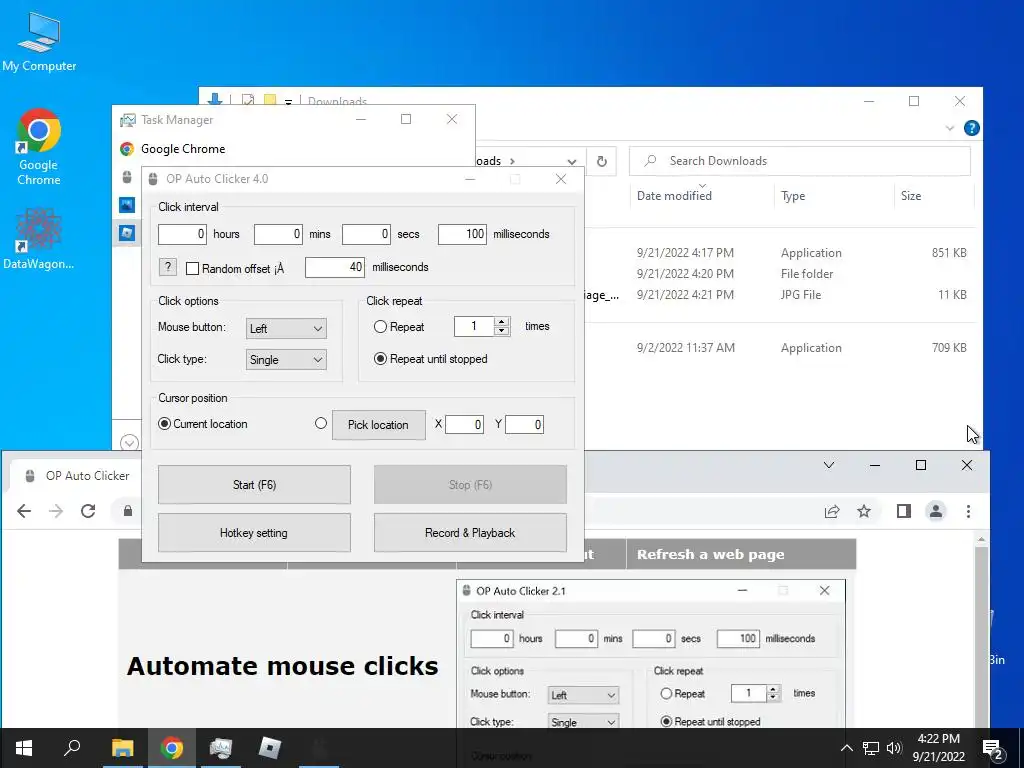Click Chrome's back arrow
This screenshot has width=1024, height=768.
24,511
